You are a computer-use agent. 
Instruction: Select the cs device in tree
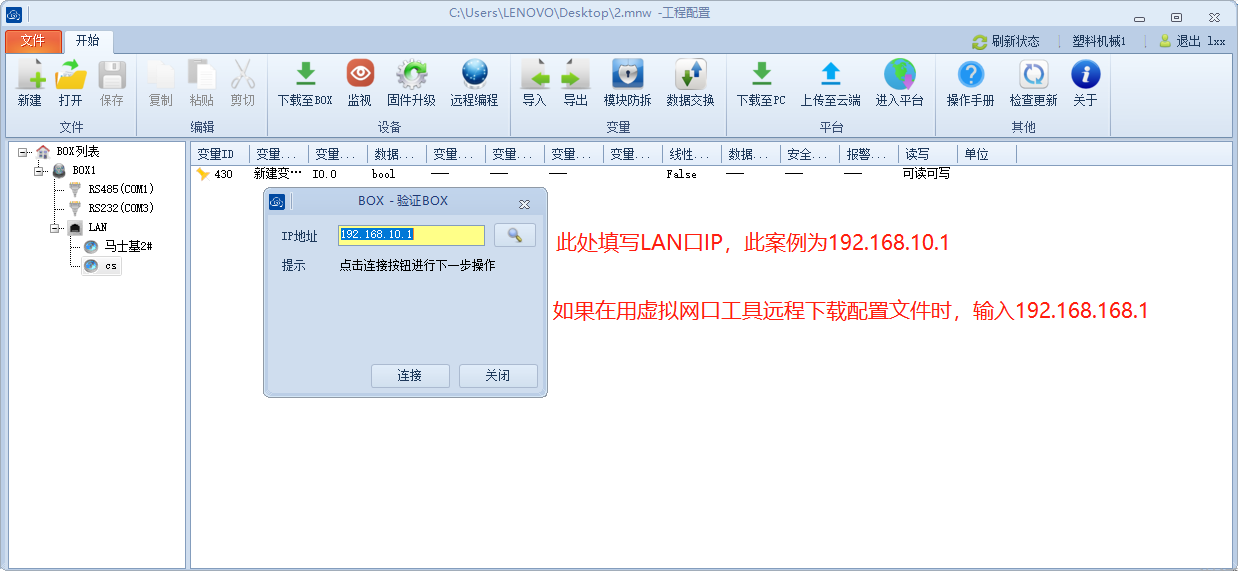[x=111, y=266]
